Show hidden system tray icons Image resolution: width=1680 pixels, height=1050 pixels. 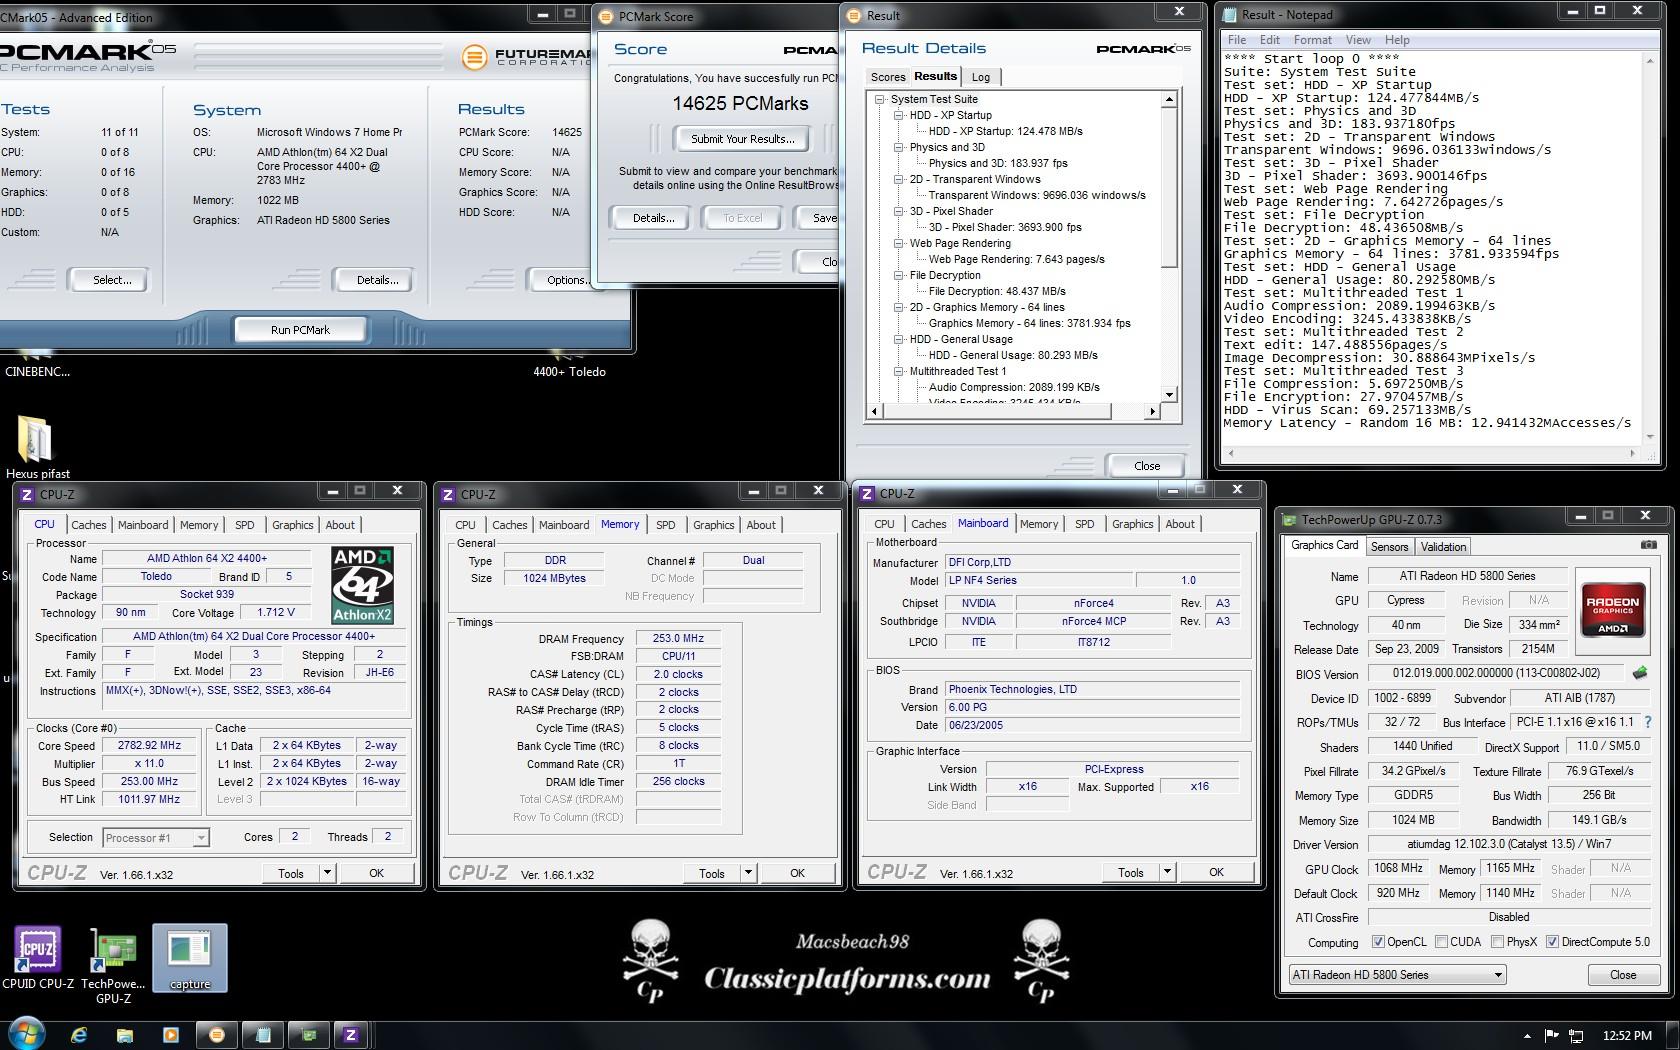1527,1036
